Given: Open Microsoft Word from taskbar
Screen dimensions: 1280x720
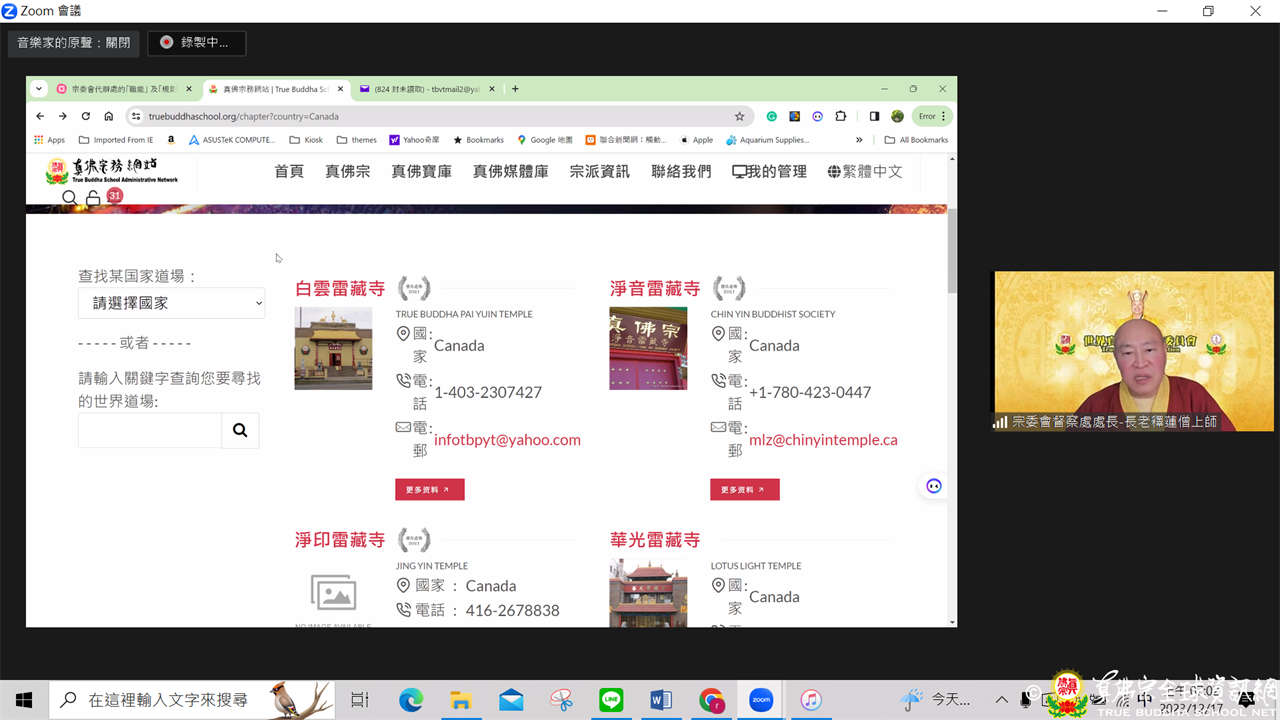Looking at the screenshot, I should (661, 700).
